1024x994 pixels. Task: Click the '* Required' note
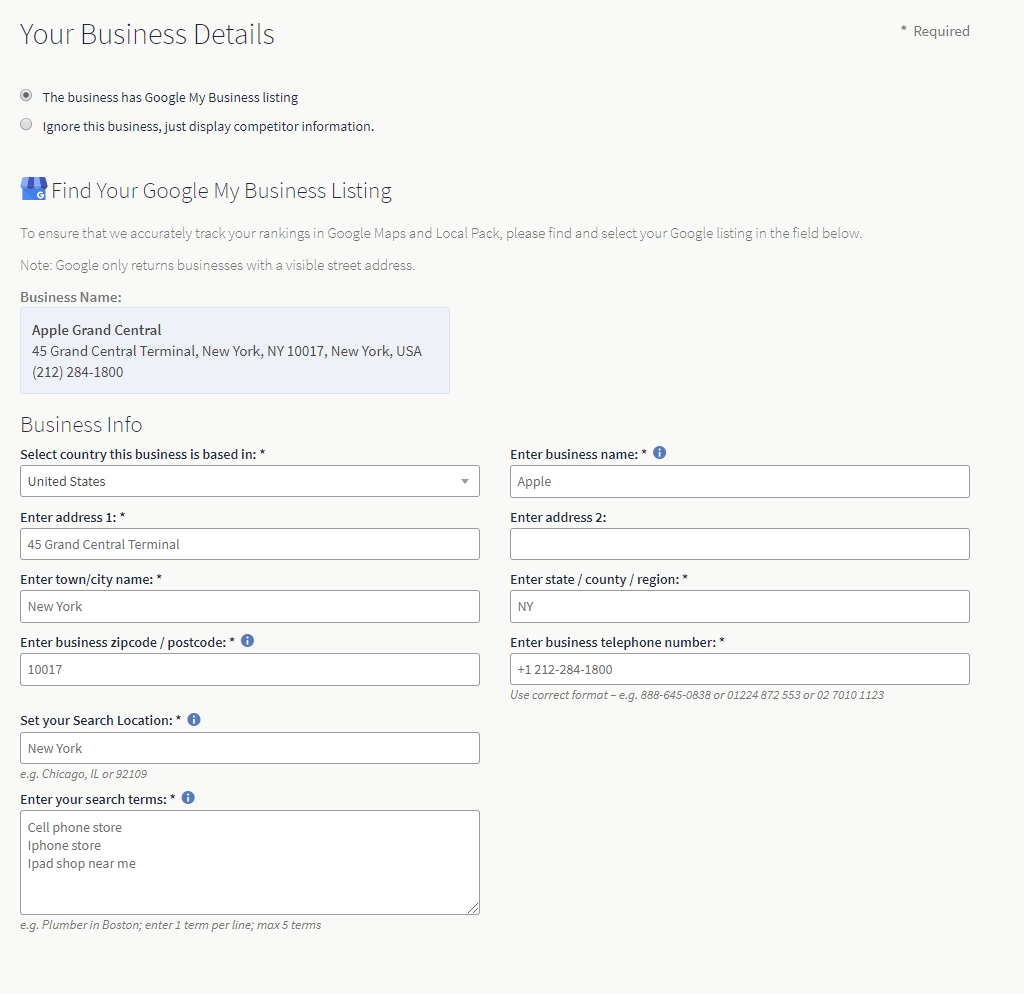point(935,31)
